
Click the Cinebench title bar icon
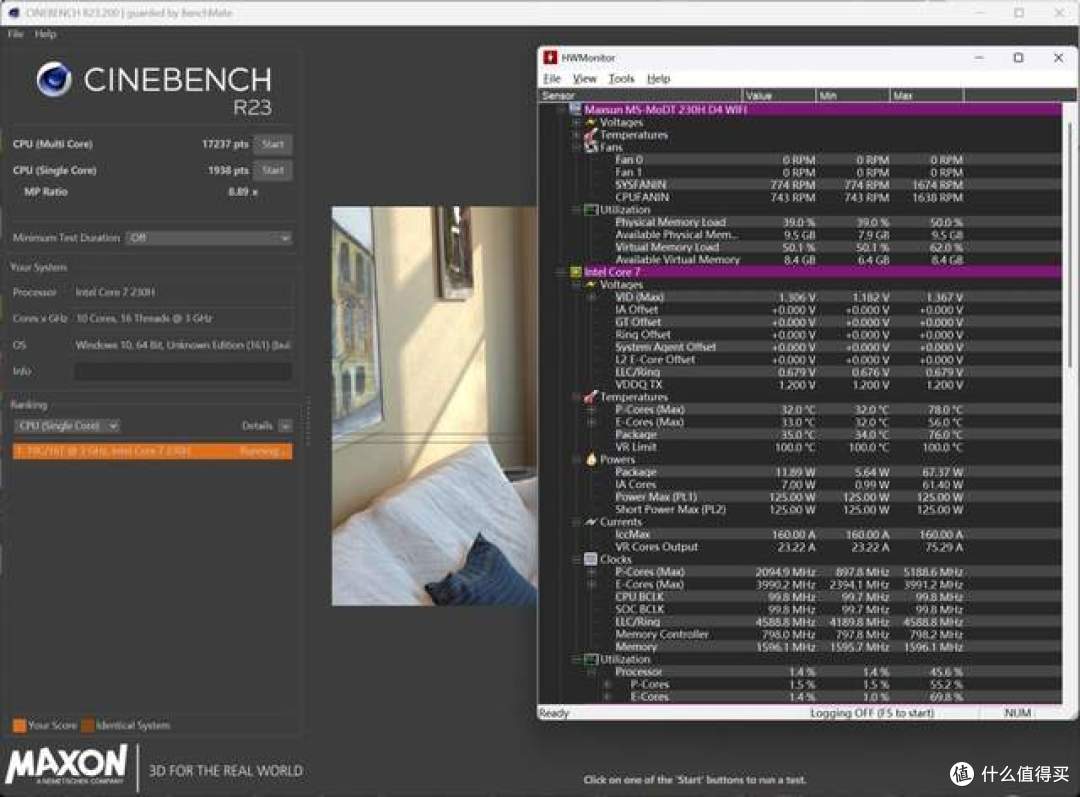point(14,12)
